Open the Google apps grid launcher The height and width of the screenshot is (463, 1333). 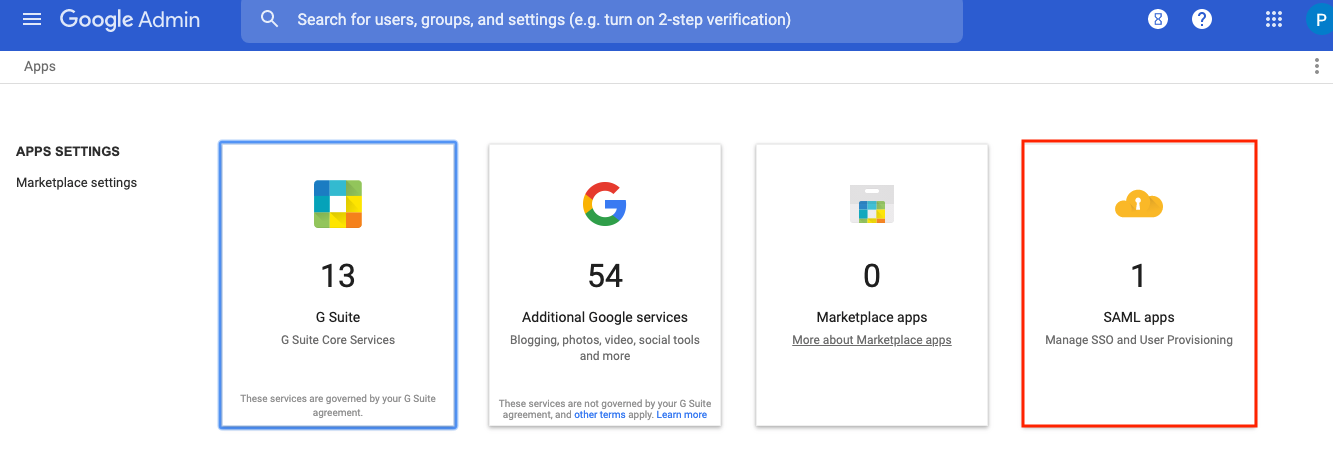pos(1274,19)
